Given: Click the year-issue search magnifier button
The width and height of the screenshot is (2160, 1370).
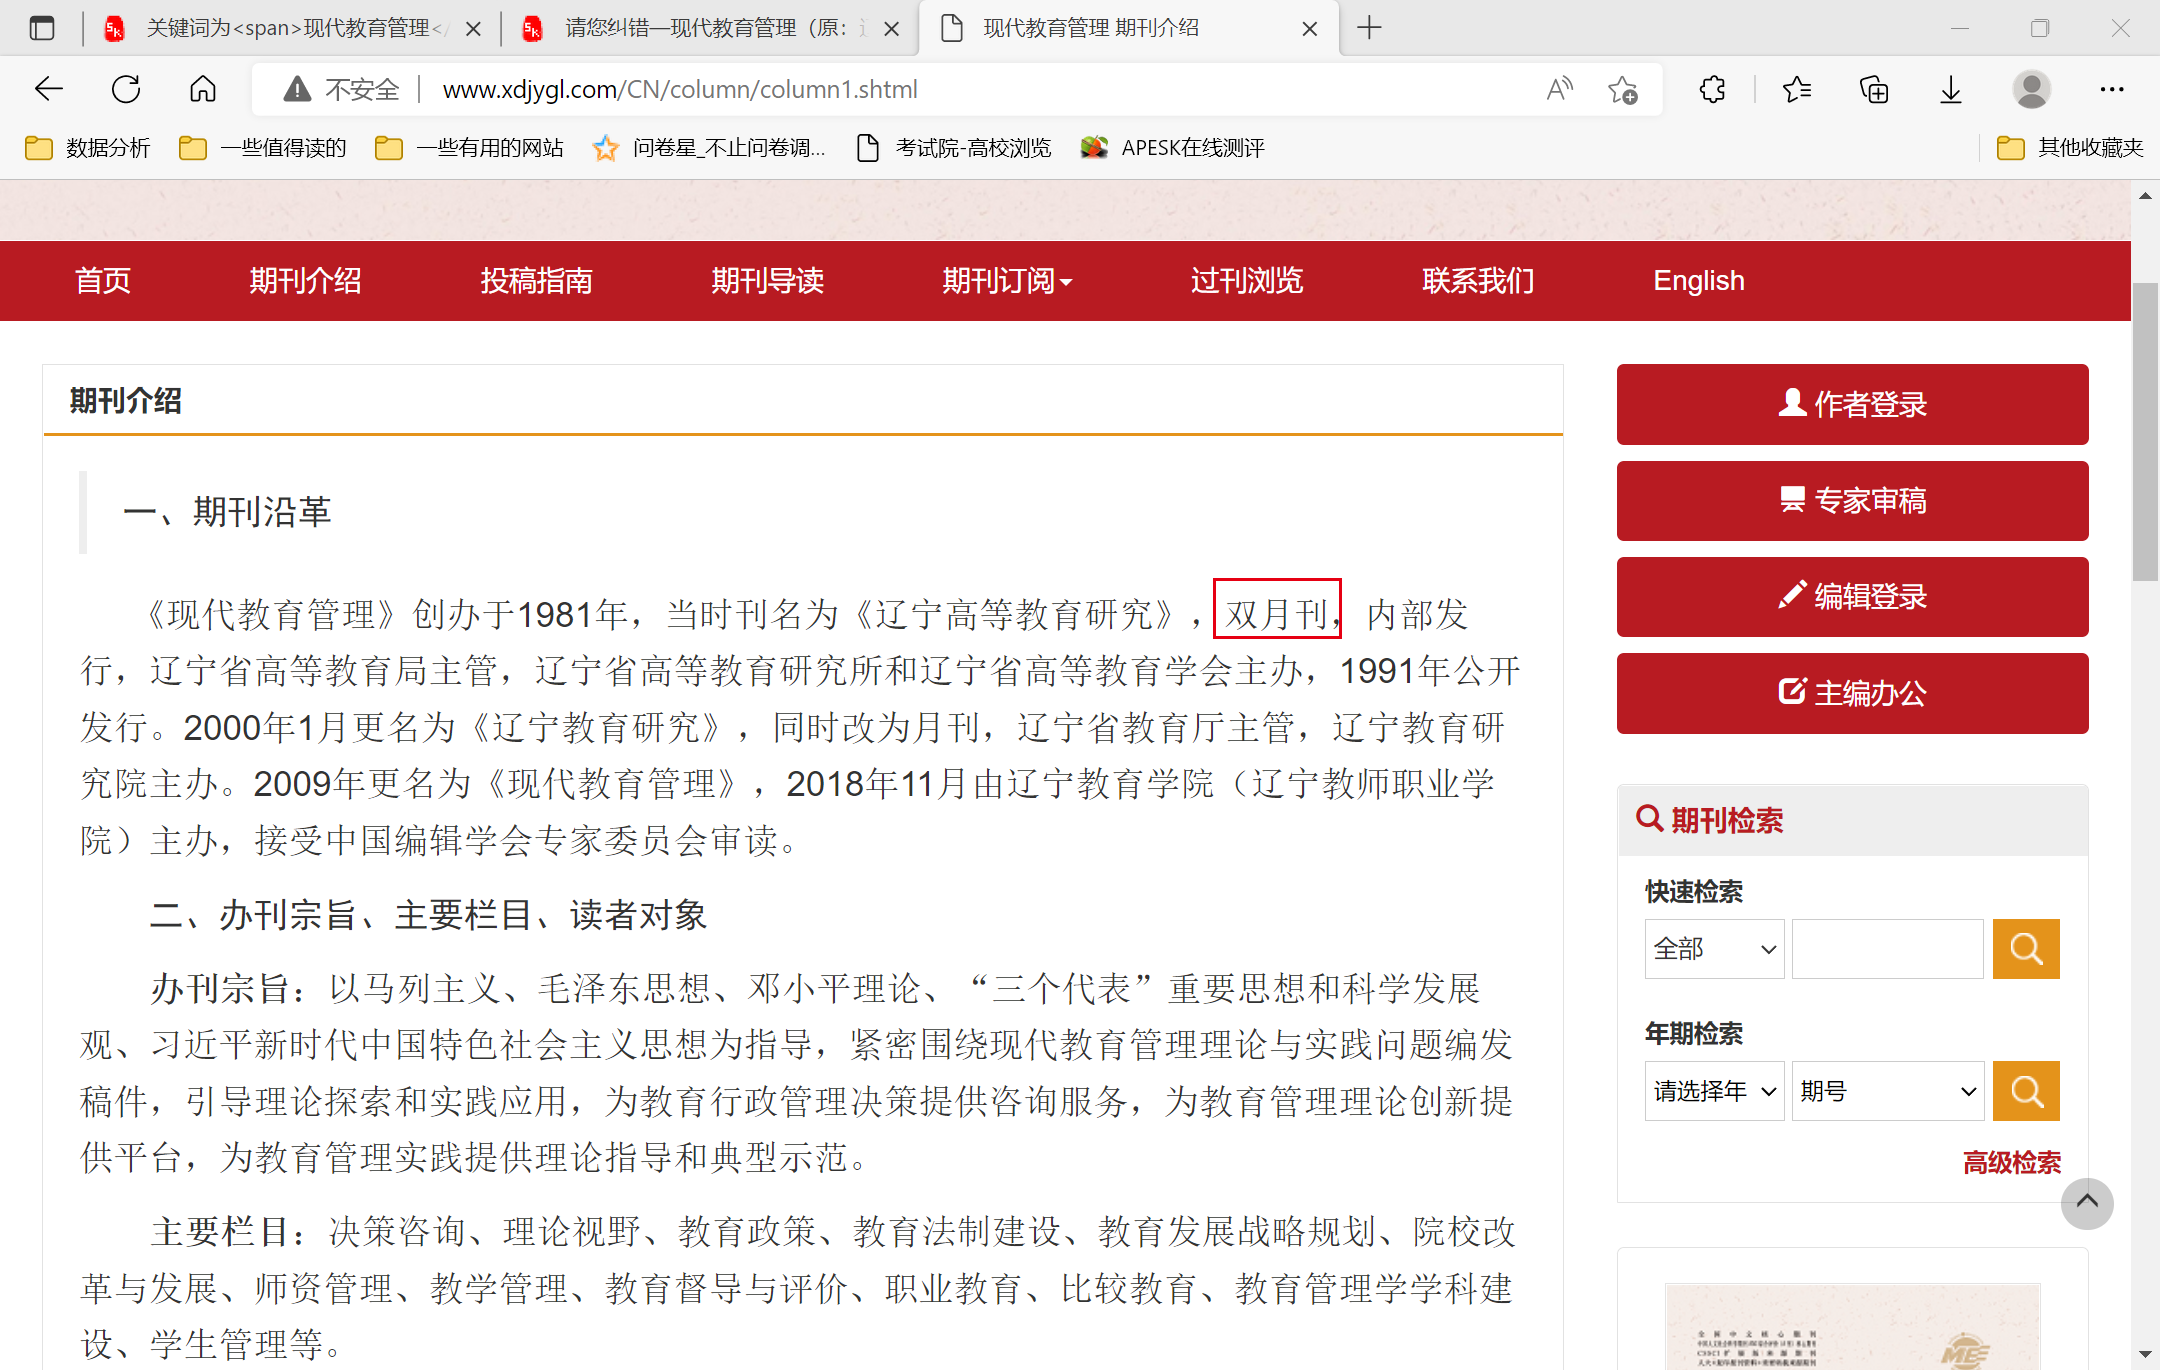Looking at the screenshot, I should 2025,1090.
